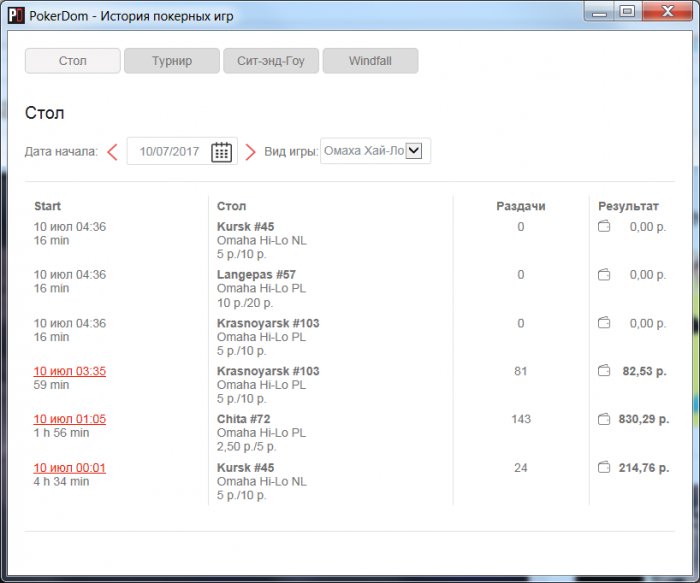The width and height of the screenshot is (700, 583).
Task: Click wallet icon beside 82,53 р. result
Action: coord(604,371)
